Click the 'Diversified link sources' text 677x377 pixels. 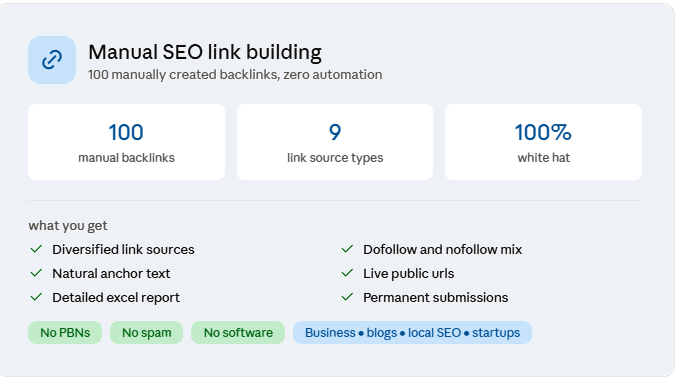[123, 250]
